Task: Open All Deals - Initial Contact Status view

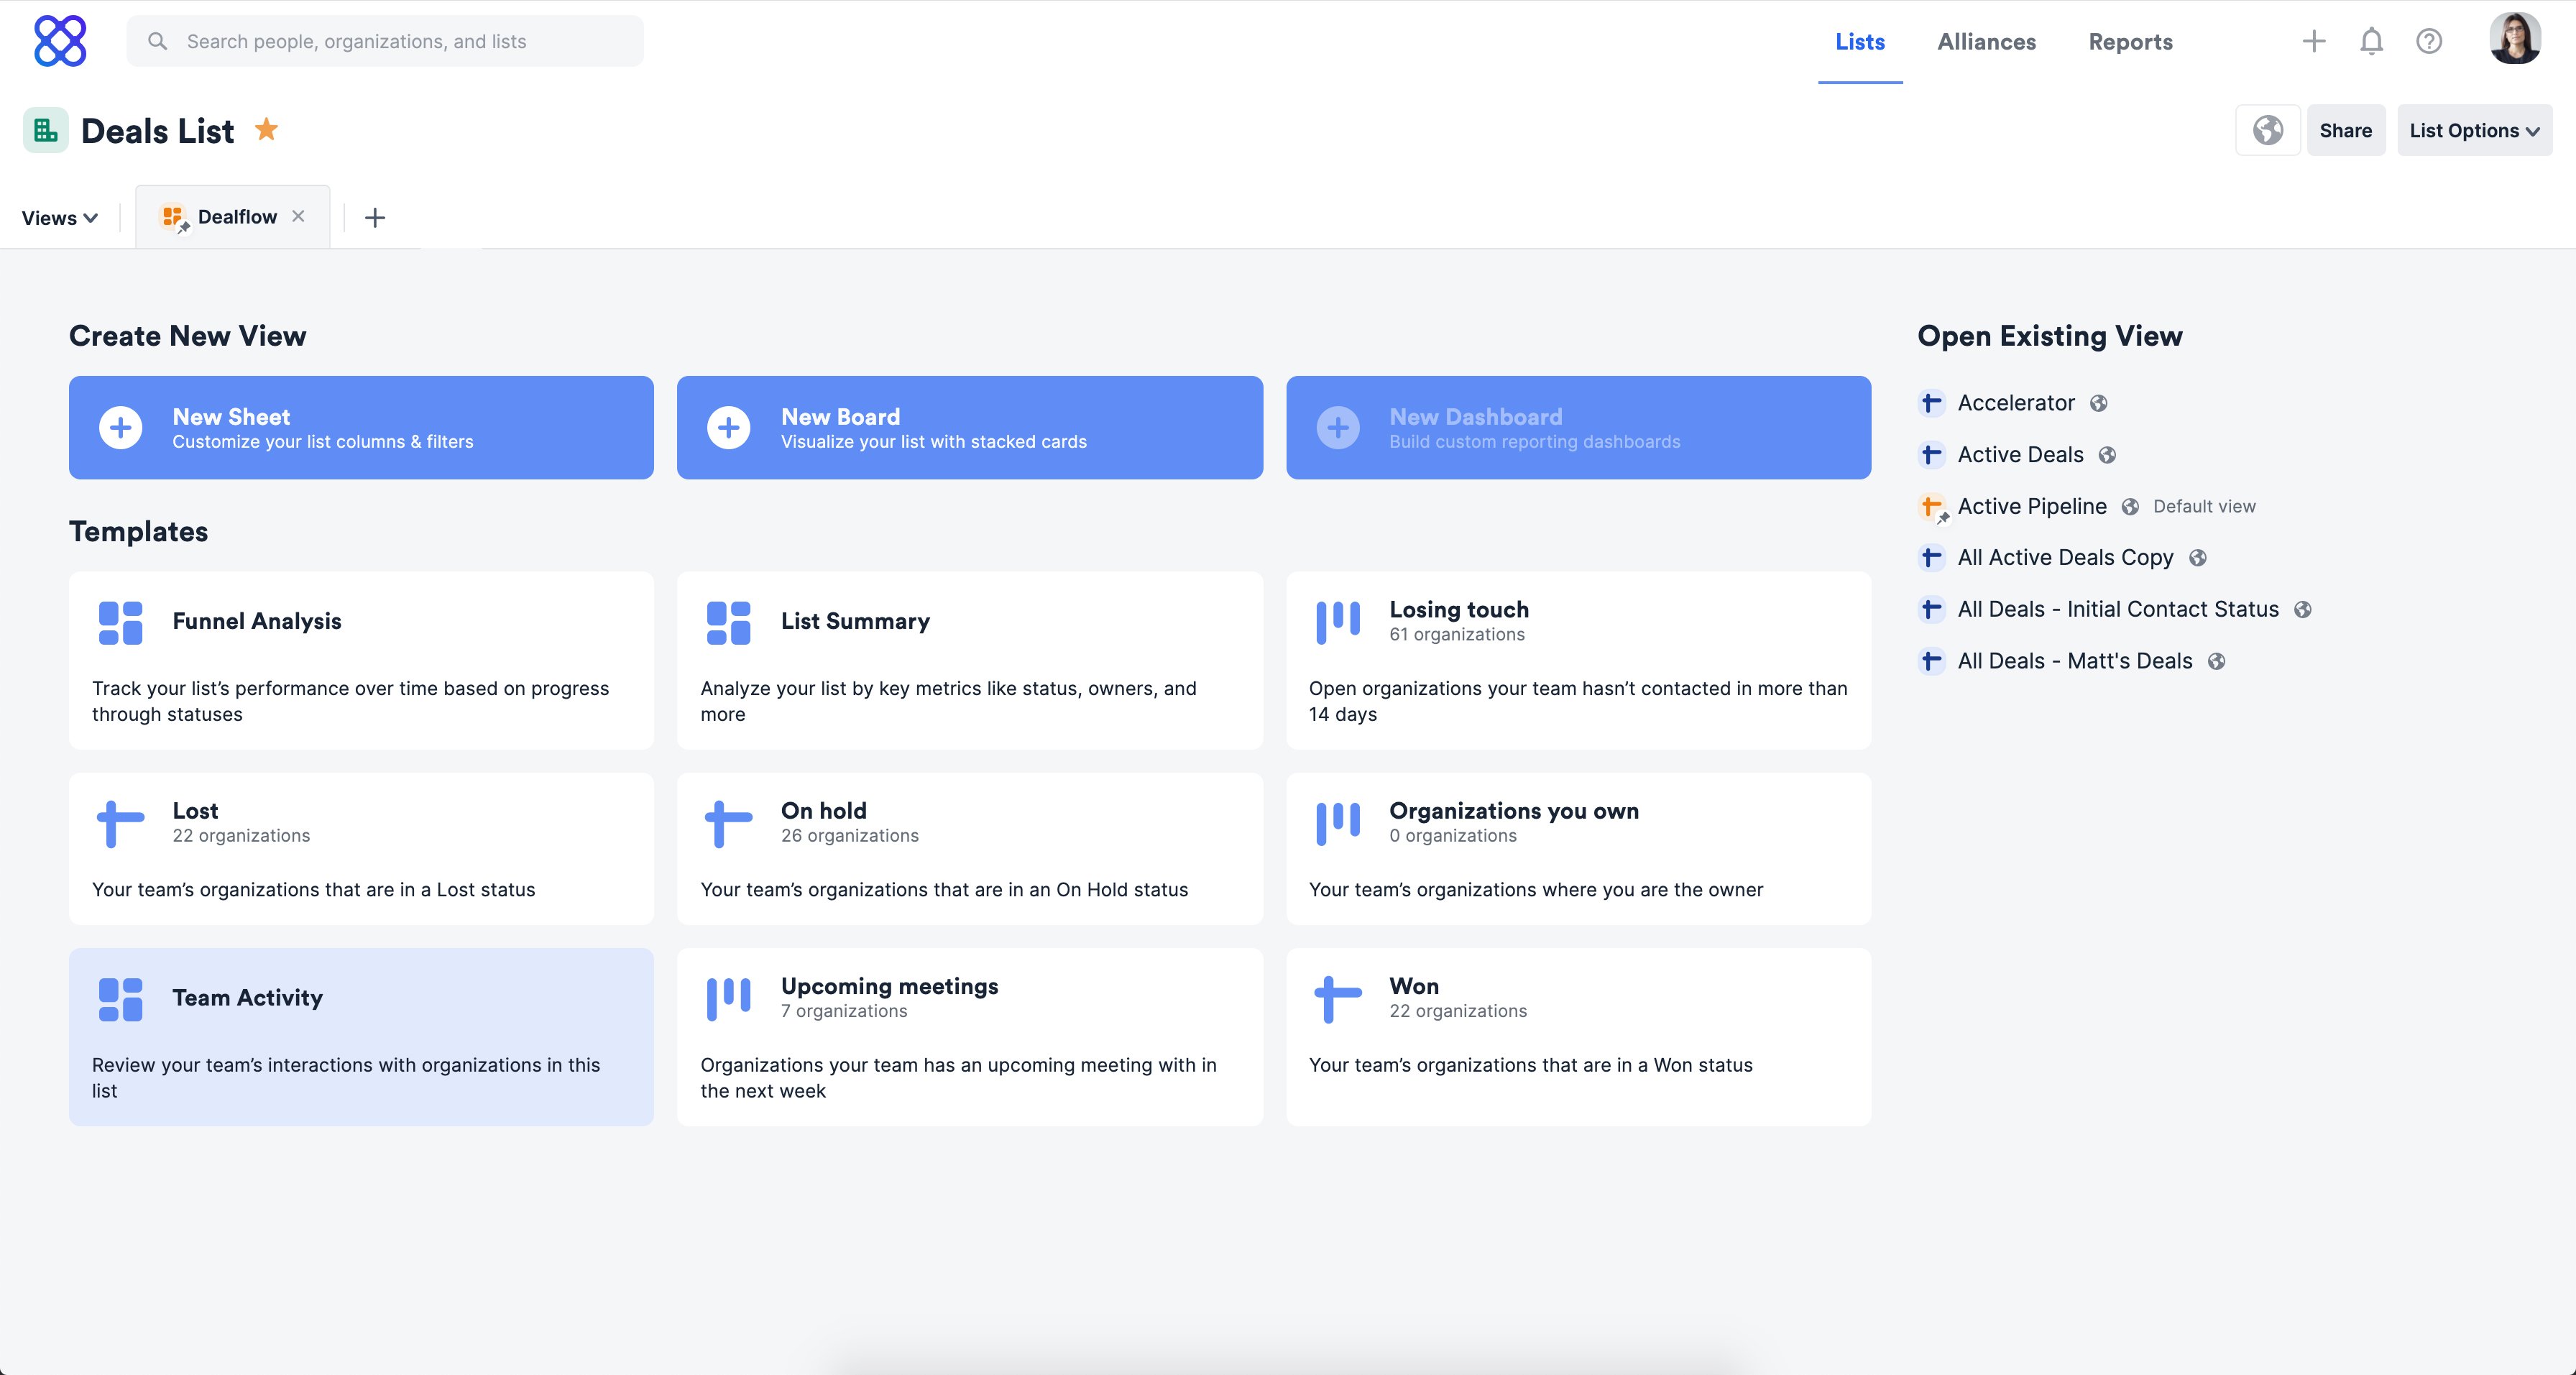Action: pyautogui.click(x=2117, y=610)
